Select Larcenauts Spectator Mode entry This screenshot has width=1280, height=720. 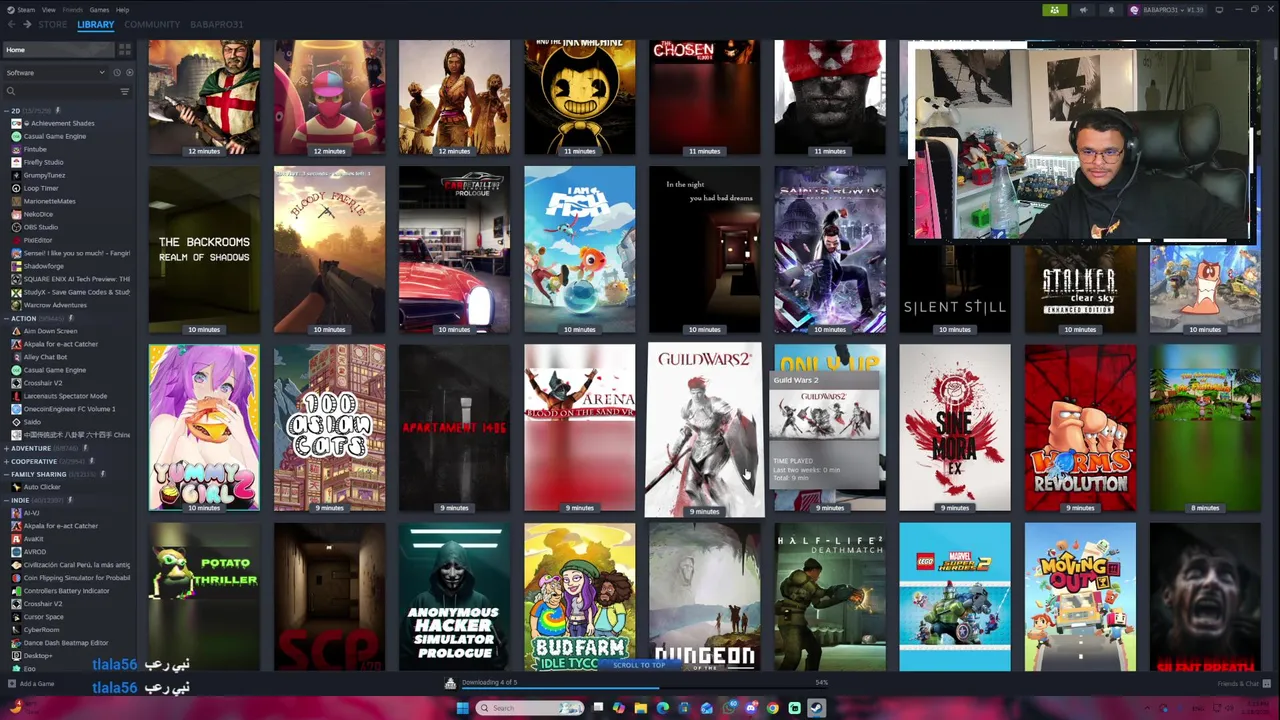[65, 396]
